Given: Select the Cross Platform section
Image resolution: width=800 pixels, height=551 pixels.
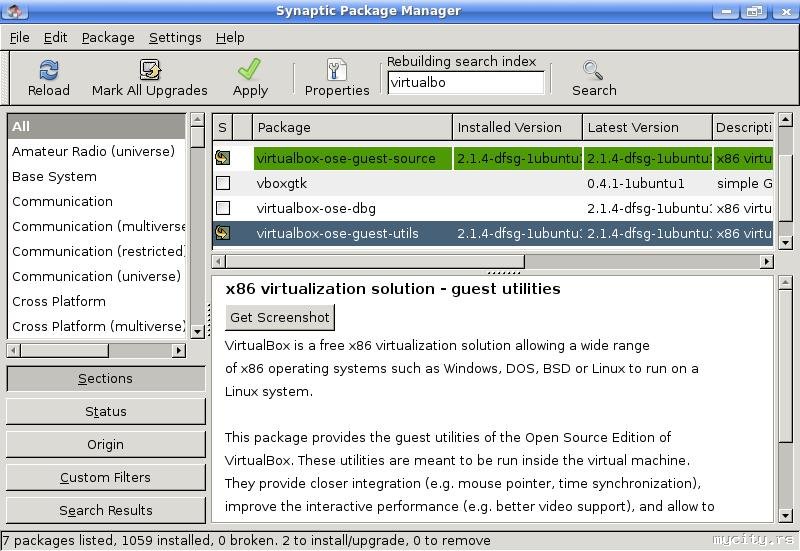Looking at the screenshot, I should click(x=96, y=302).
